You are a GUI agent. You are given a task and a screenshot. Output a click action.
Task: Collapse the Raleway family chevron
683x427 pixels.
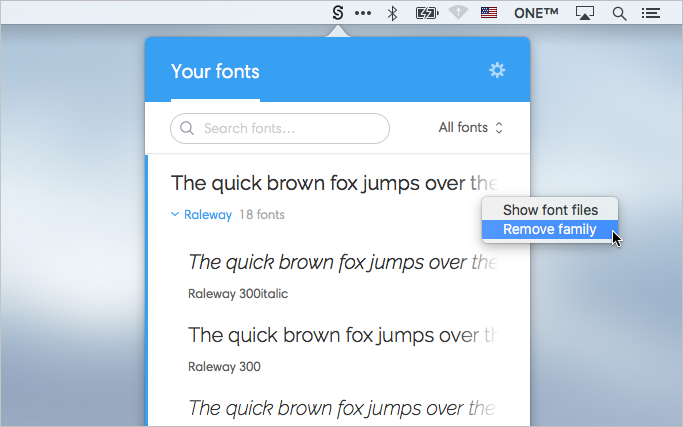(175, 214)
